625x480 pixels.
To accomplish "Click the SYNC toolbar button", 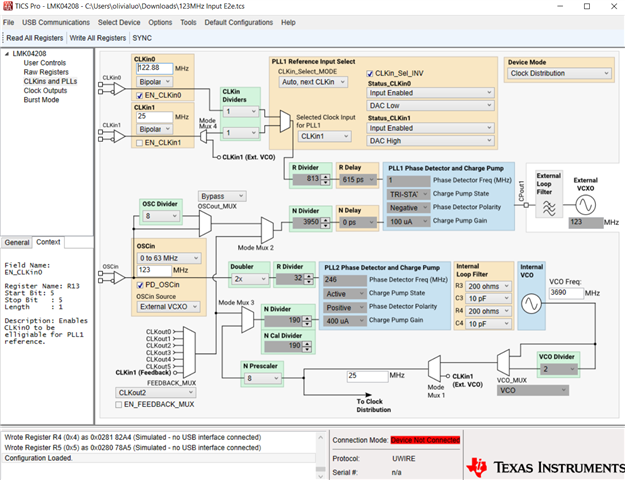I will coord(142,38).
